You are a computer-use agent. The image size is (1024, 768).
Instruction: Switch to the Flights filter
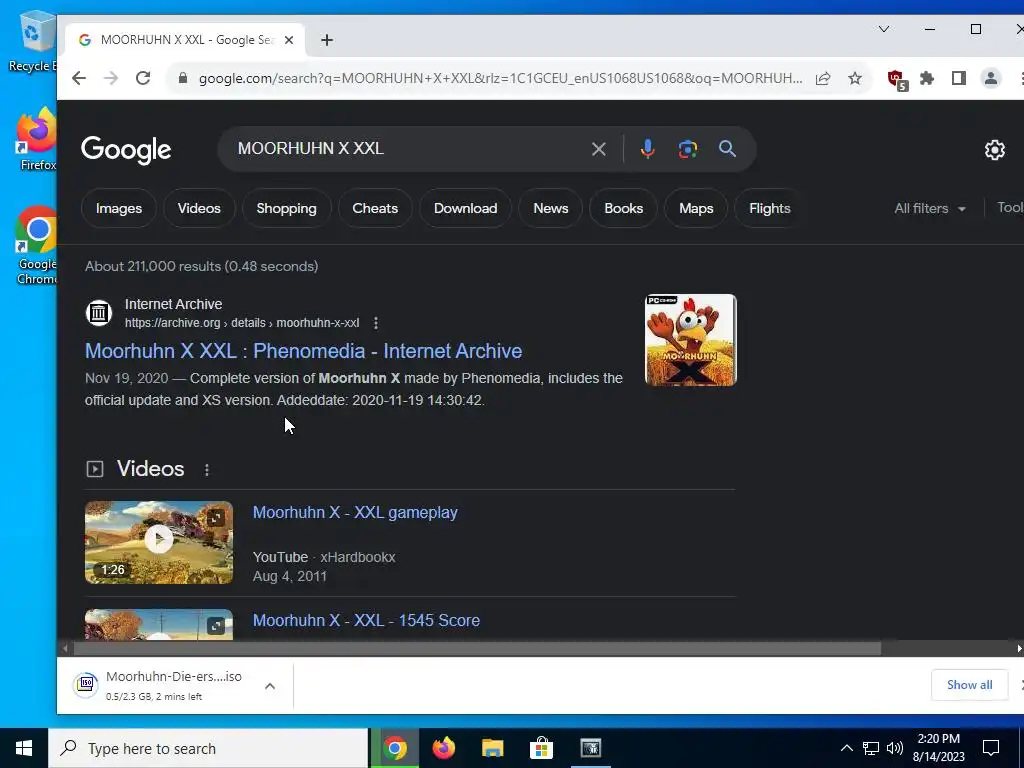770,208
